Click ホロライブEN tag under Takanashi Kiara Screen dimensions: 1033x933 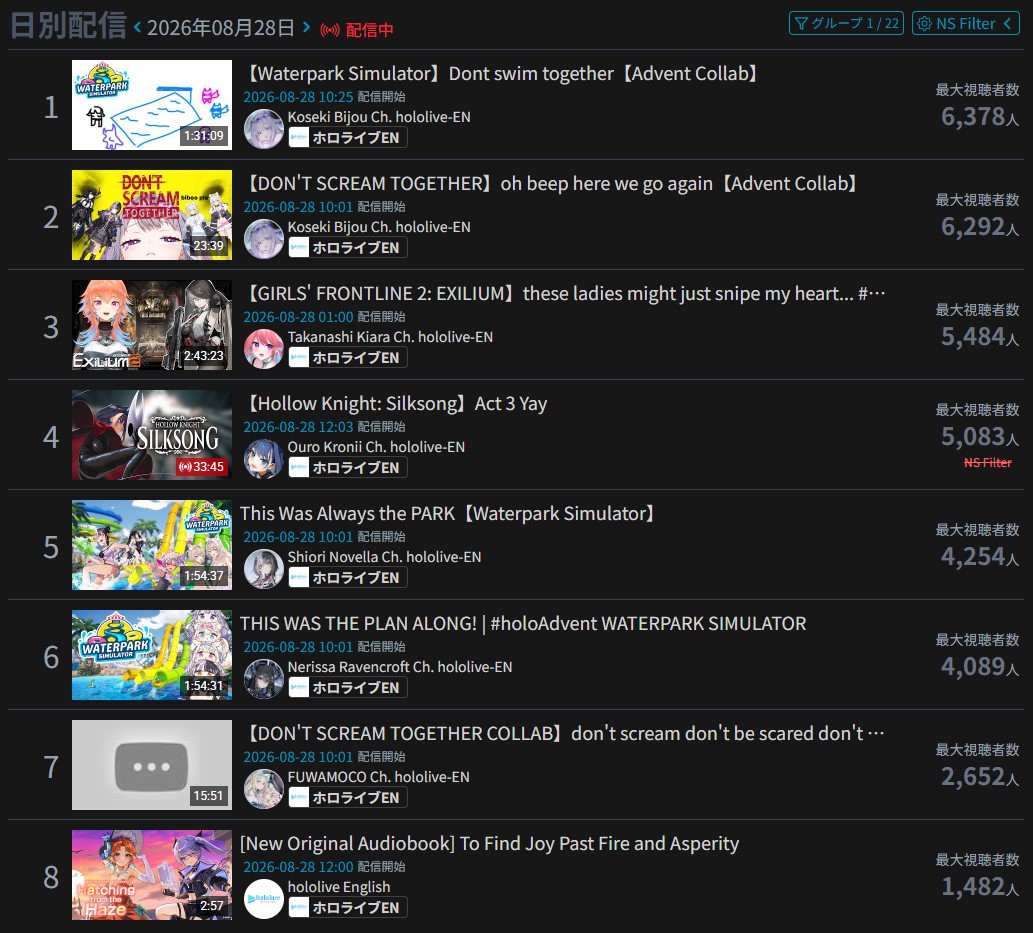(348, 358)
